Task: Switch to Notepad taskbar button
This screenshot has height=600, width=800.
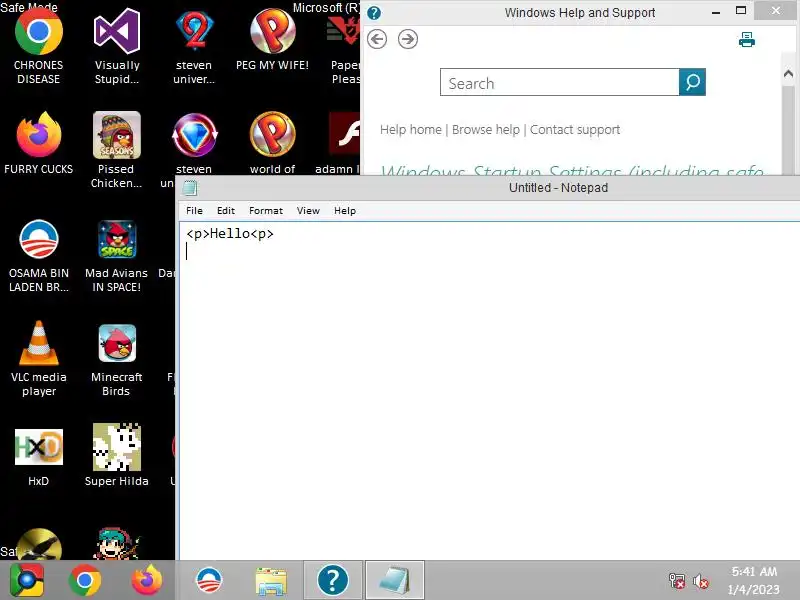Action: click(x=394, y=580)
